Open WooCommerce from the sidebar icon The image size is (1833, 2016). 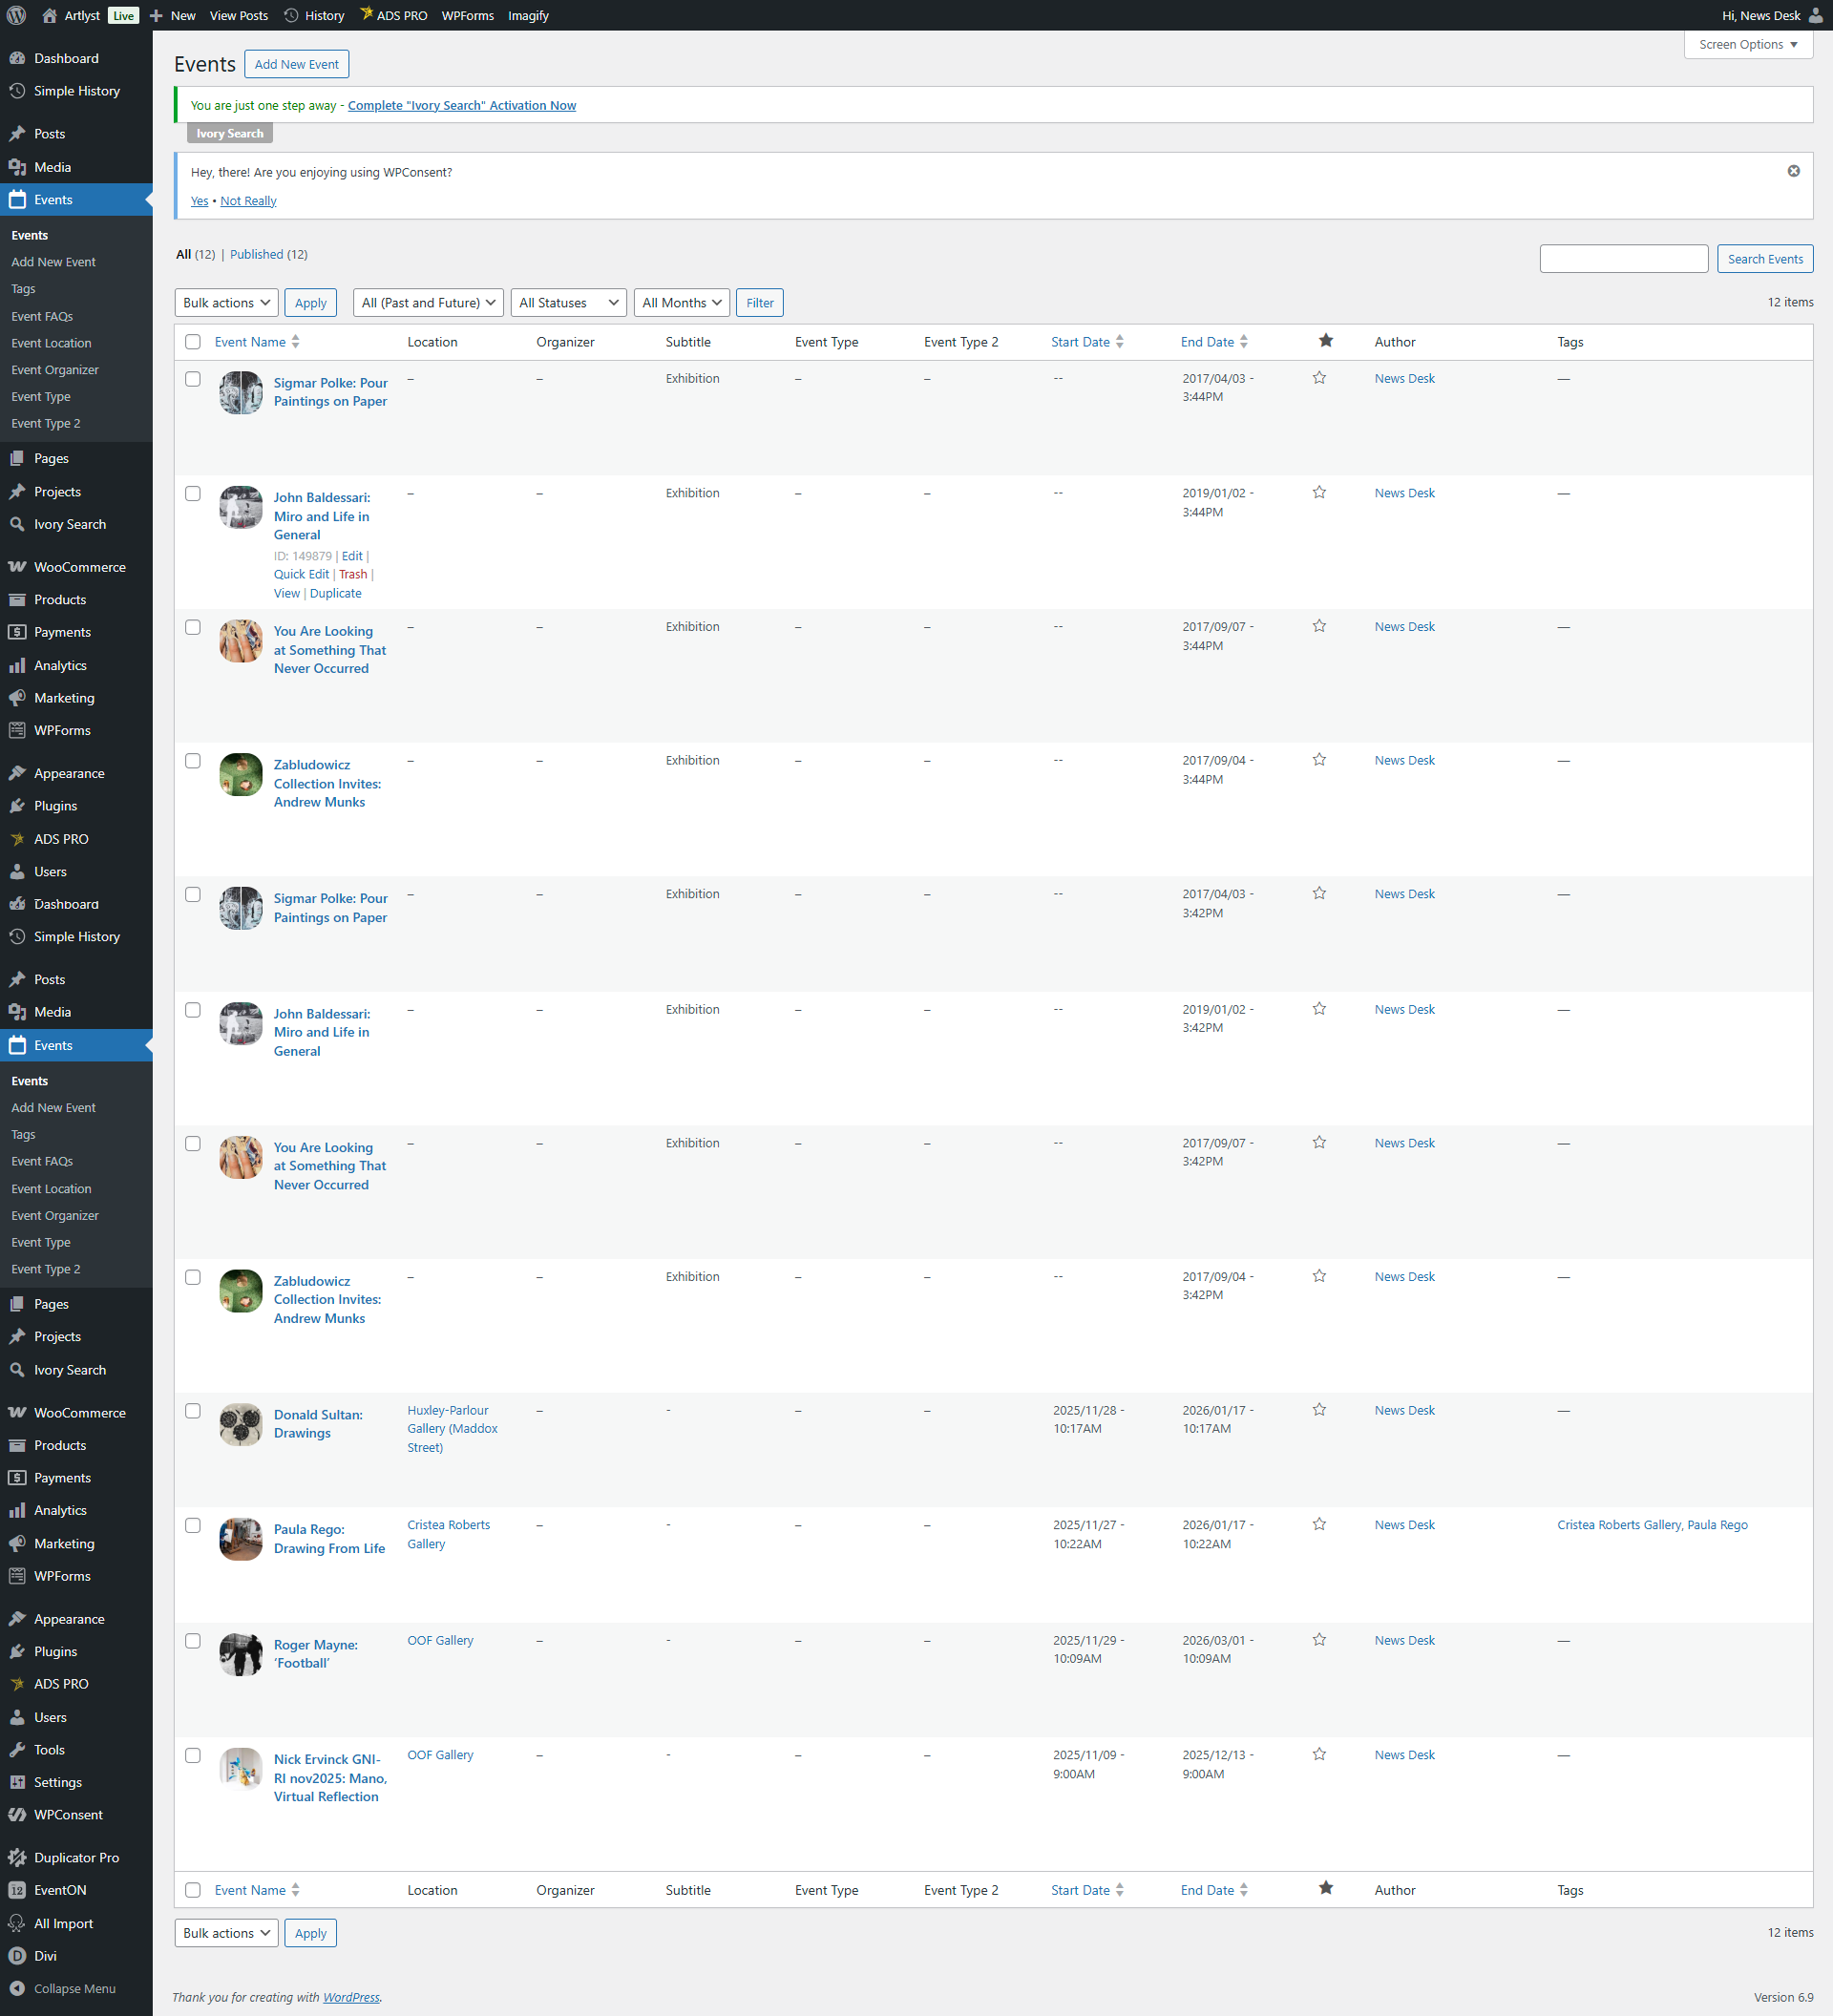pos(17,567)
